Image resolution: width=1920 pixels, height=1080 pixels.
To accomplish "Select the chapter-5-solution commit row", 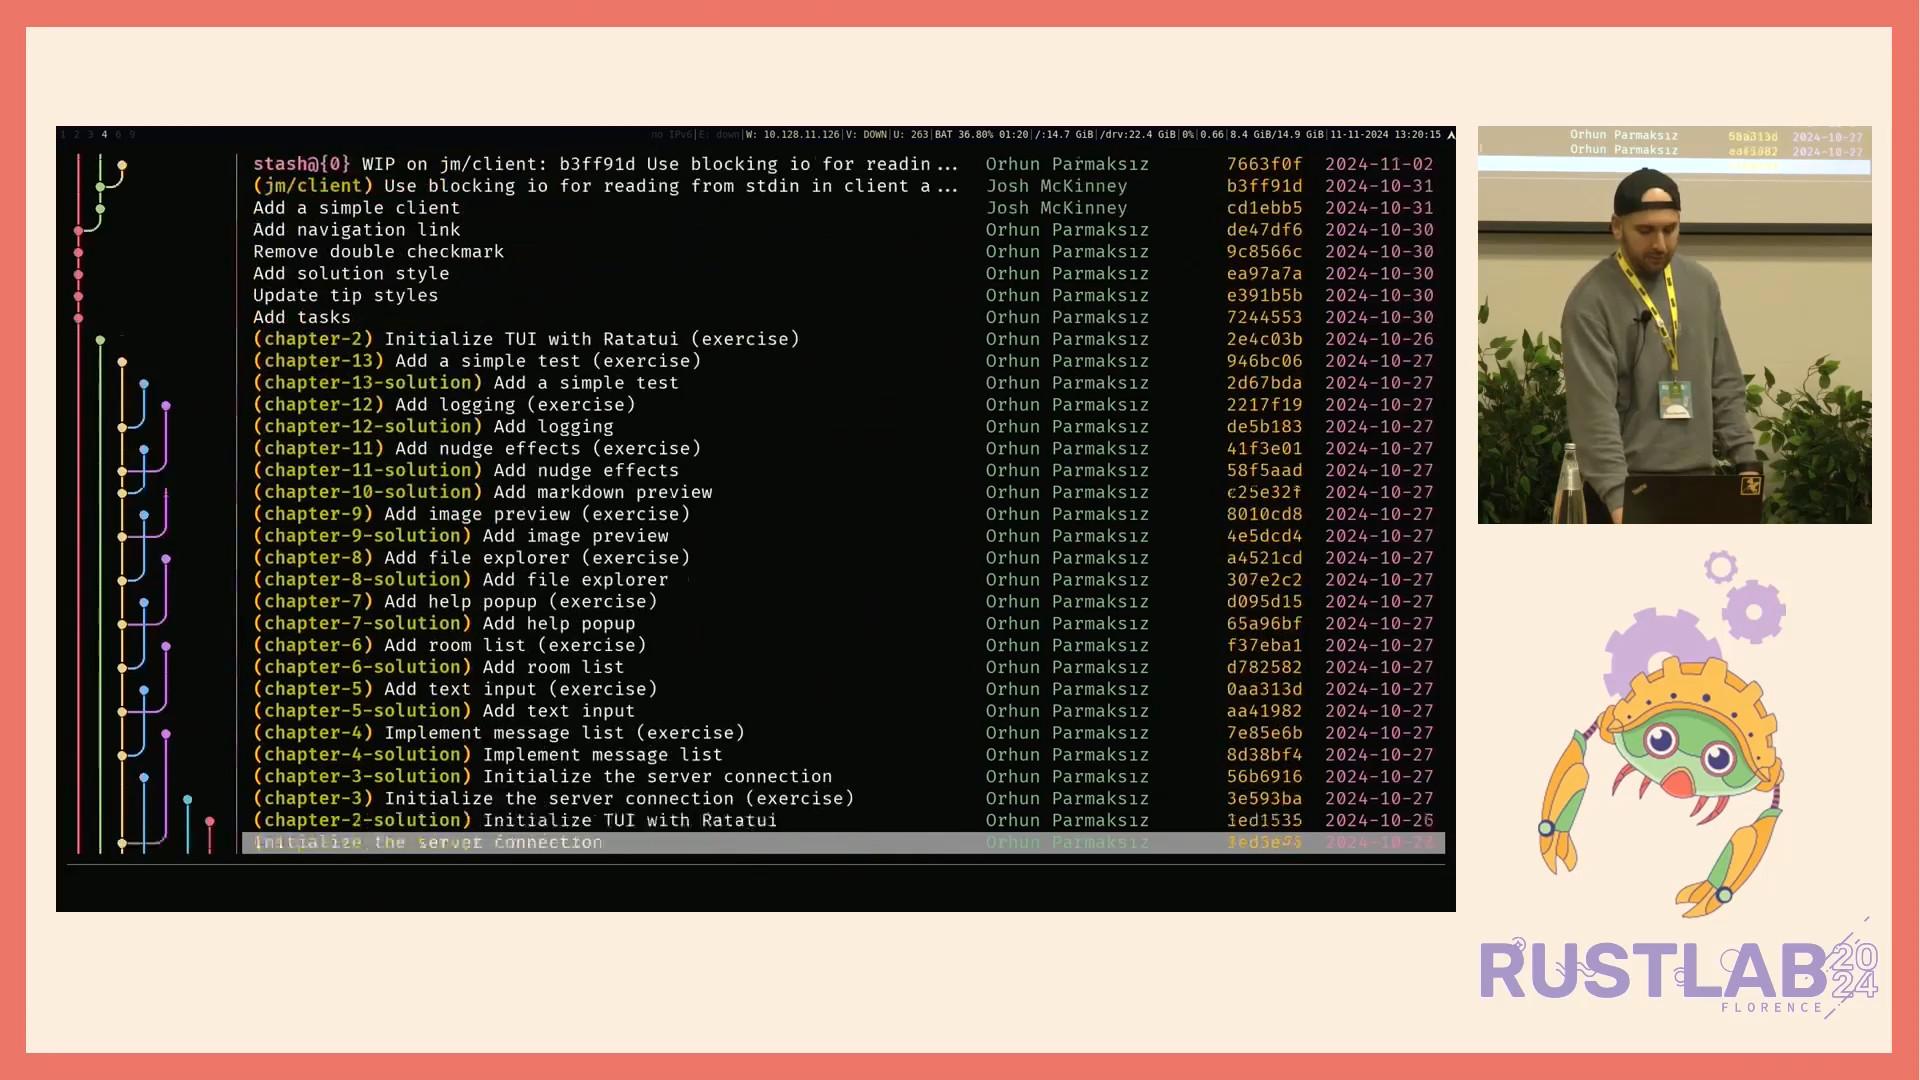I will 843,711.
